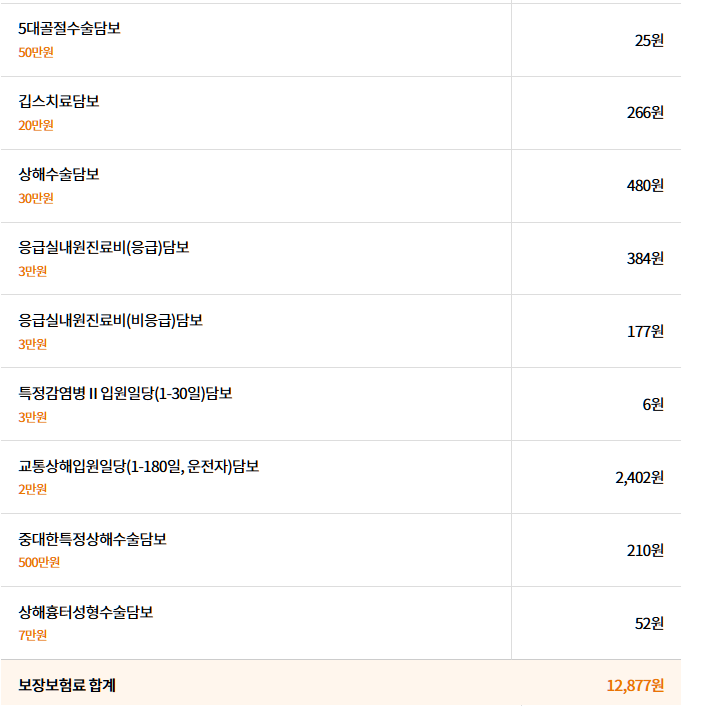The width and height of the screenshot is (704, 706).
Task: Select 응급실내원진료비(응급)담보 item
Action: coord(104,247)
